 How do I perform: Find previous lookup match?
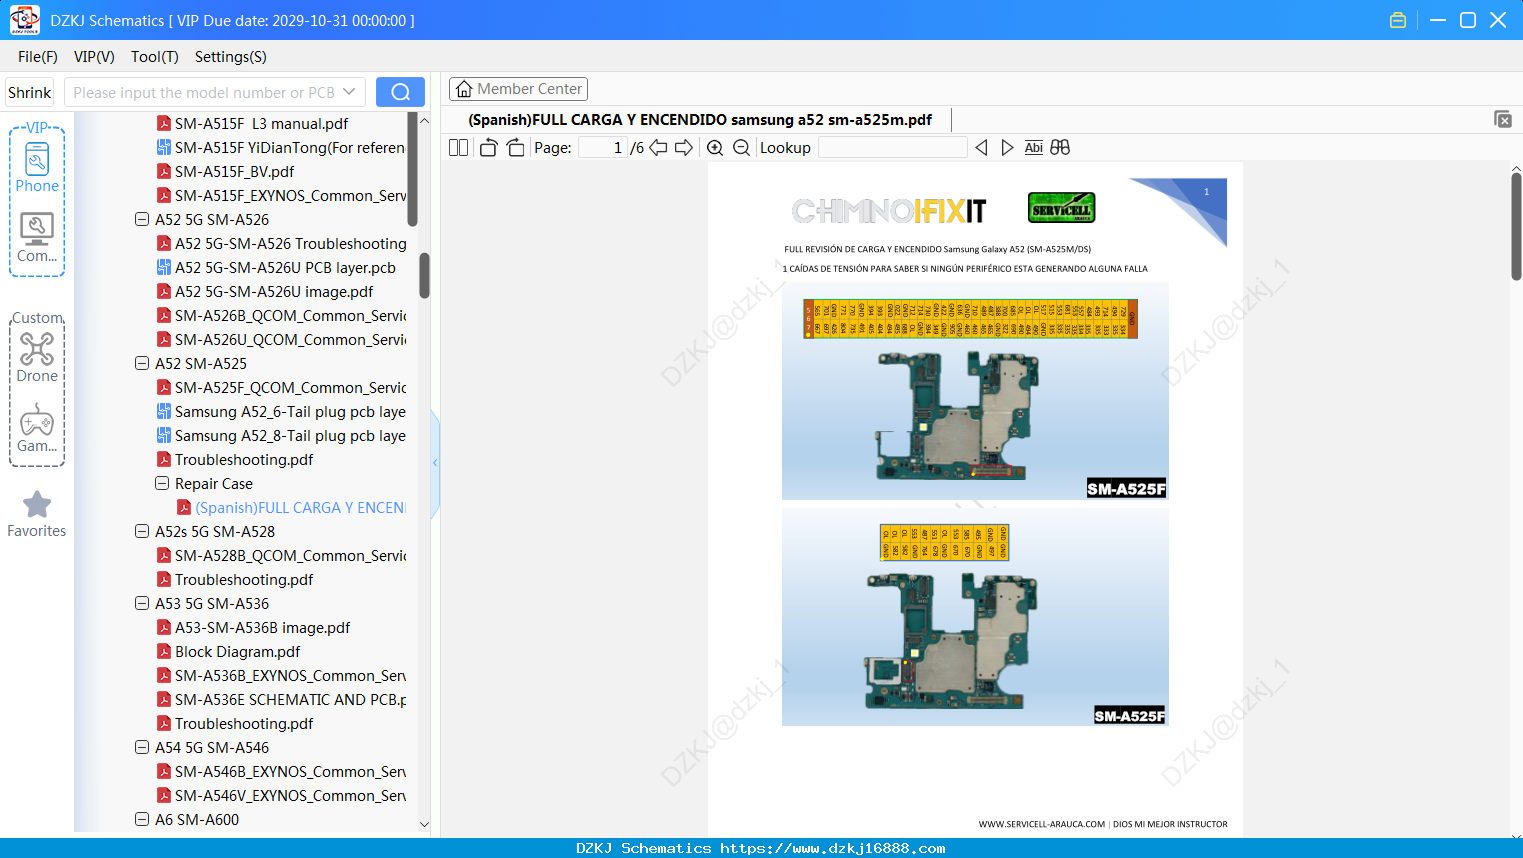point(981,148)
